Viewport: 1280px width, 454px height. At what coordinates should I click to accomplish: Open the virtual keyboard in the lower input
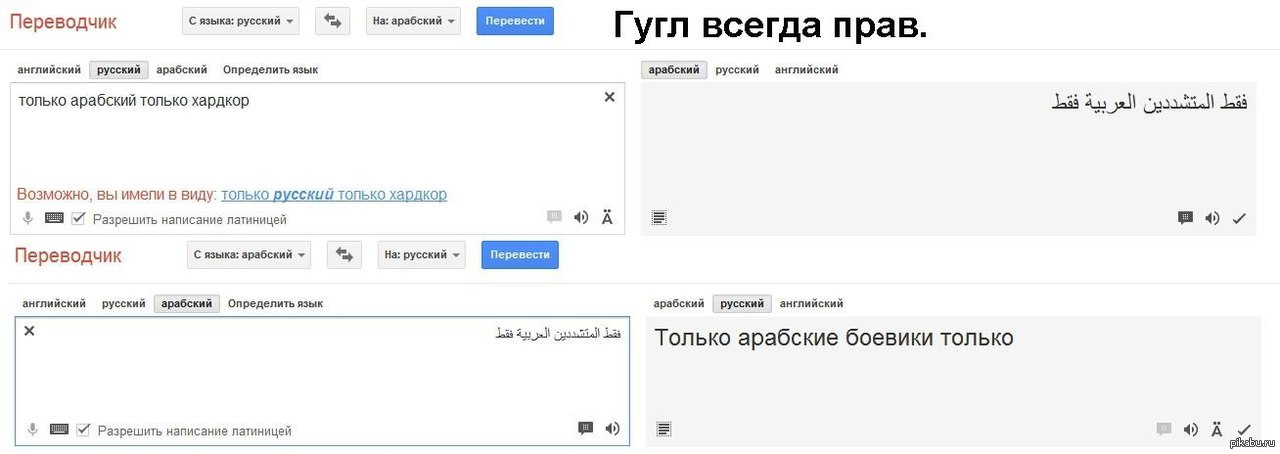[59, 429]
